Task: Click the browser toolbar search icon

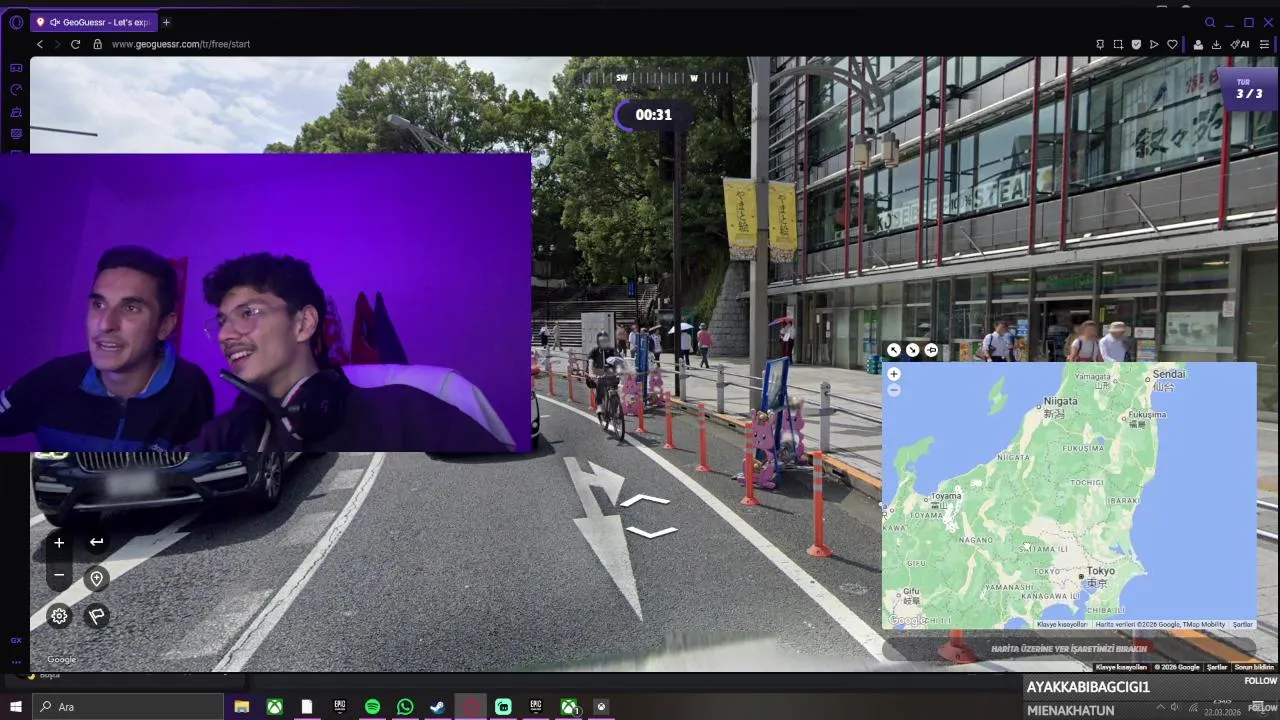Action: click(1210, 22)
